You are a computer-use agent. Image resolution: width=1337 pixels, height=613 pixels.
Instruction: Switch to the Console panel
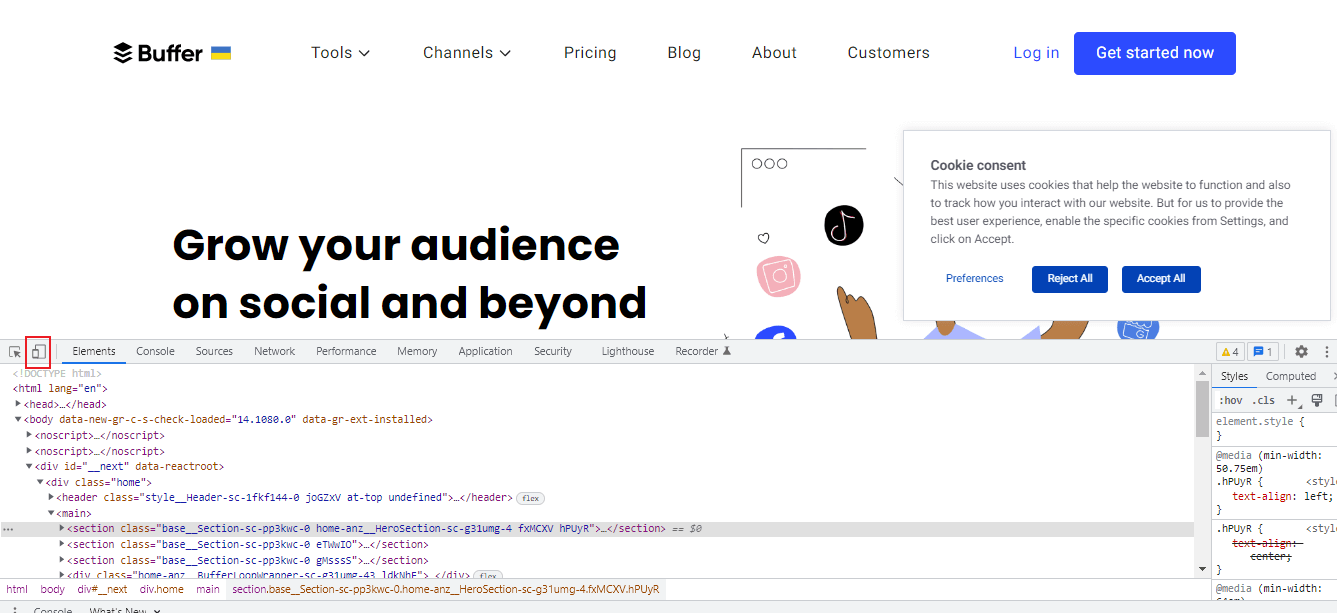click(x=154, y=351)
